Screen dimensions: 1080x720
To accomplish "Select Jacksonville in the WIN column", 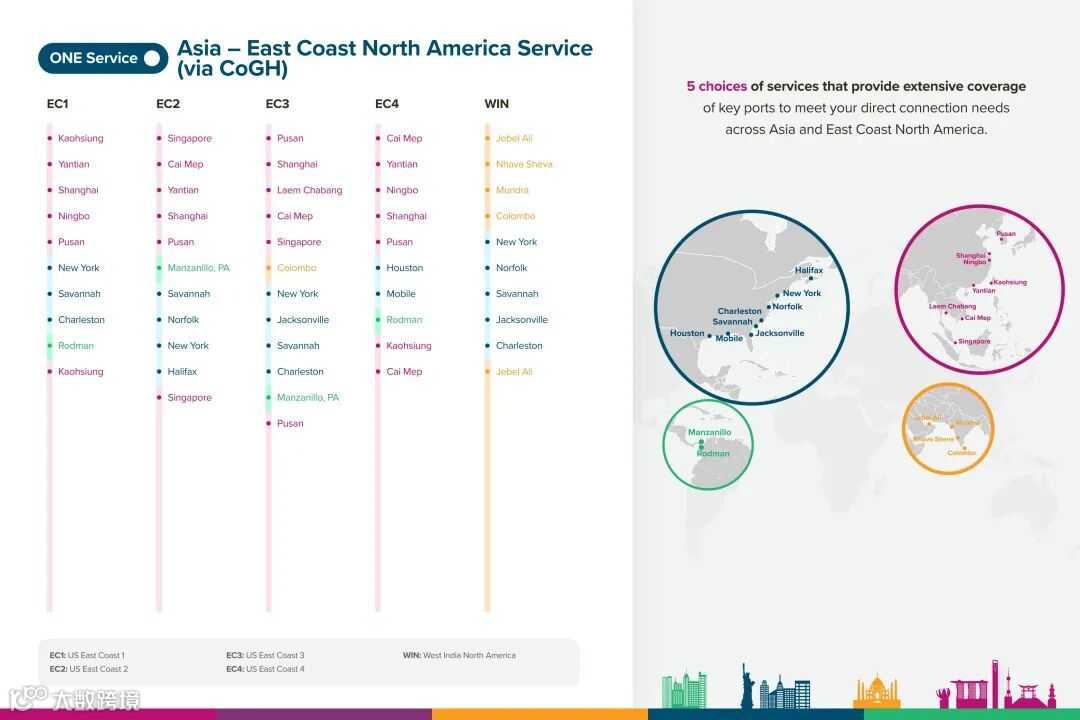I will click(521, 320).
